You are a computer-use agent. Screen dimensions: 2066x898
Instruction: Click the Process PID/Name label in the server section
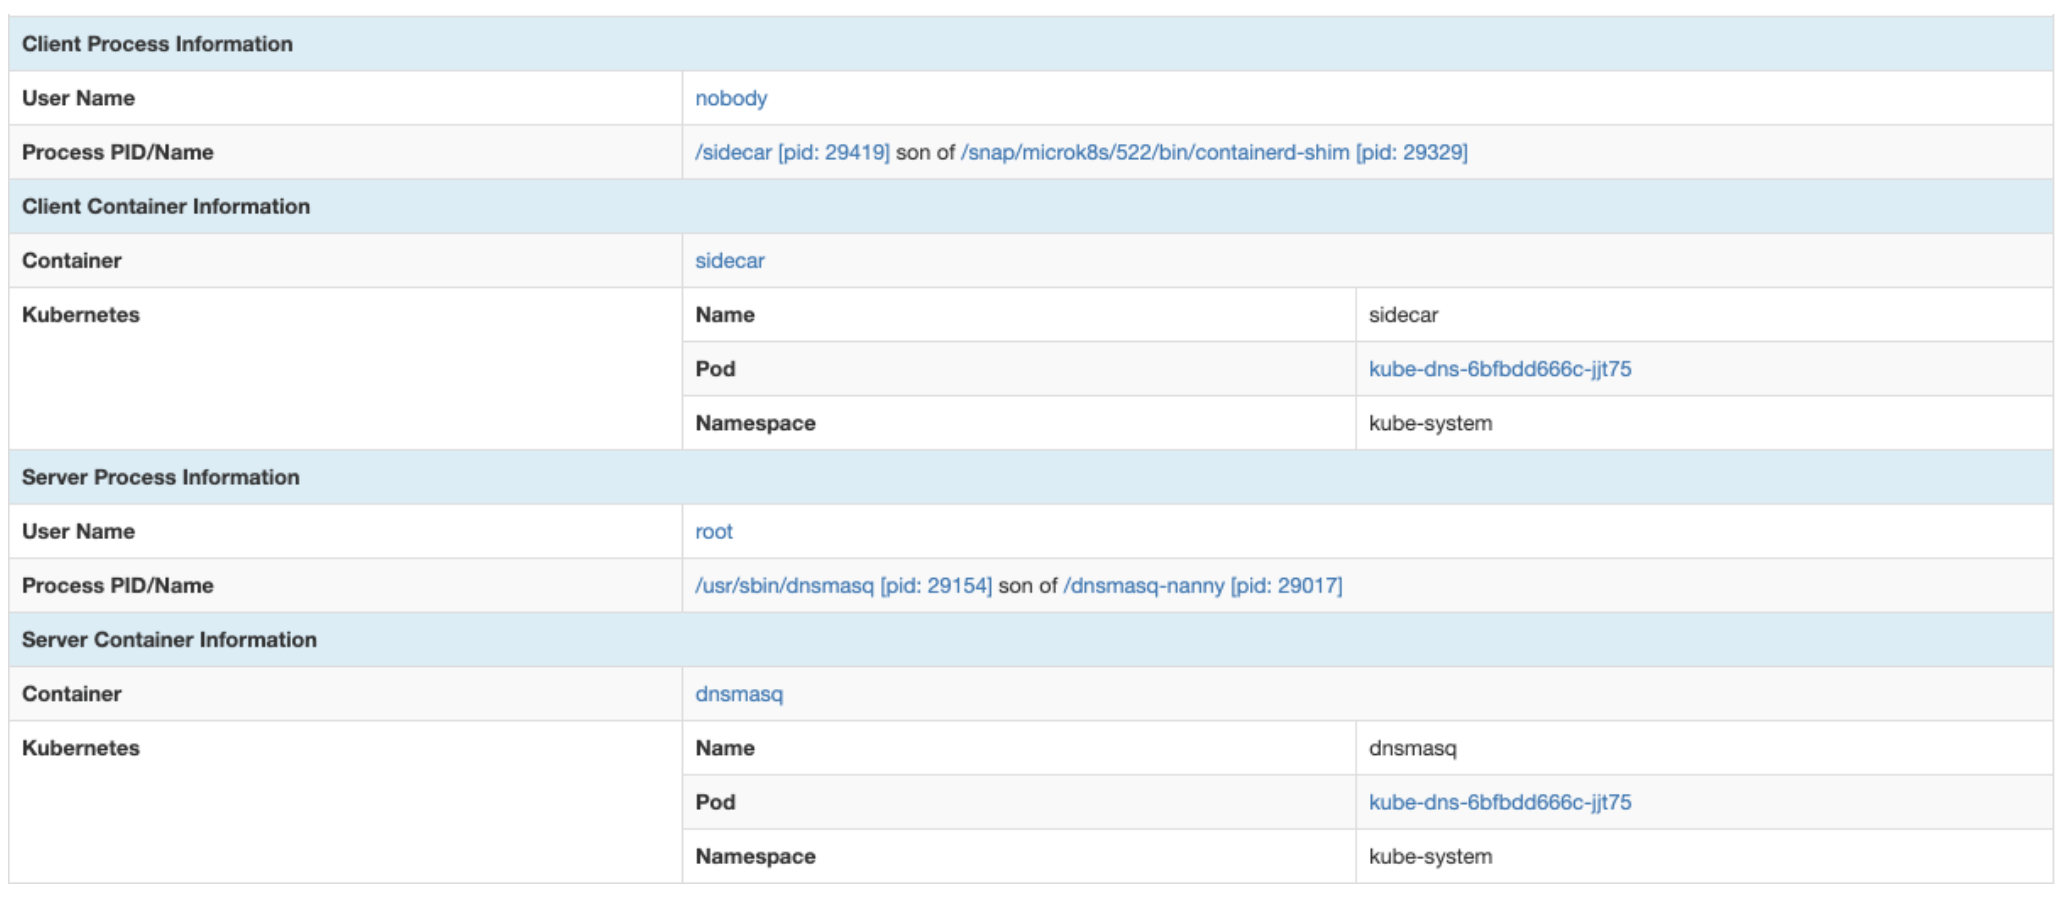[x=117, y=585]
